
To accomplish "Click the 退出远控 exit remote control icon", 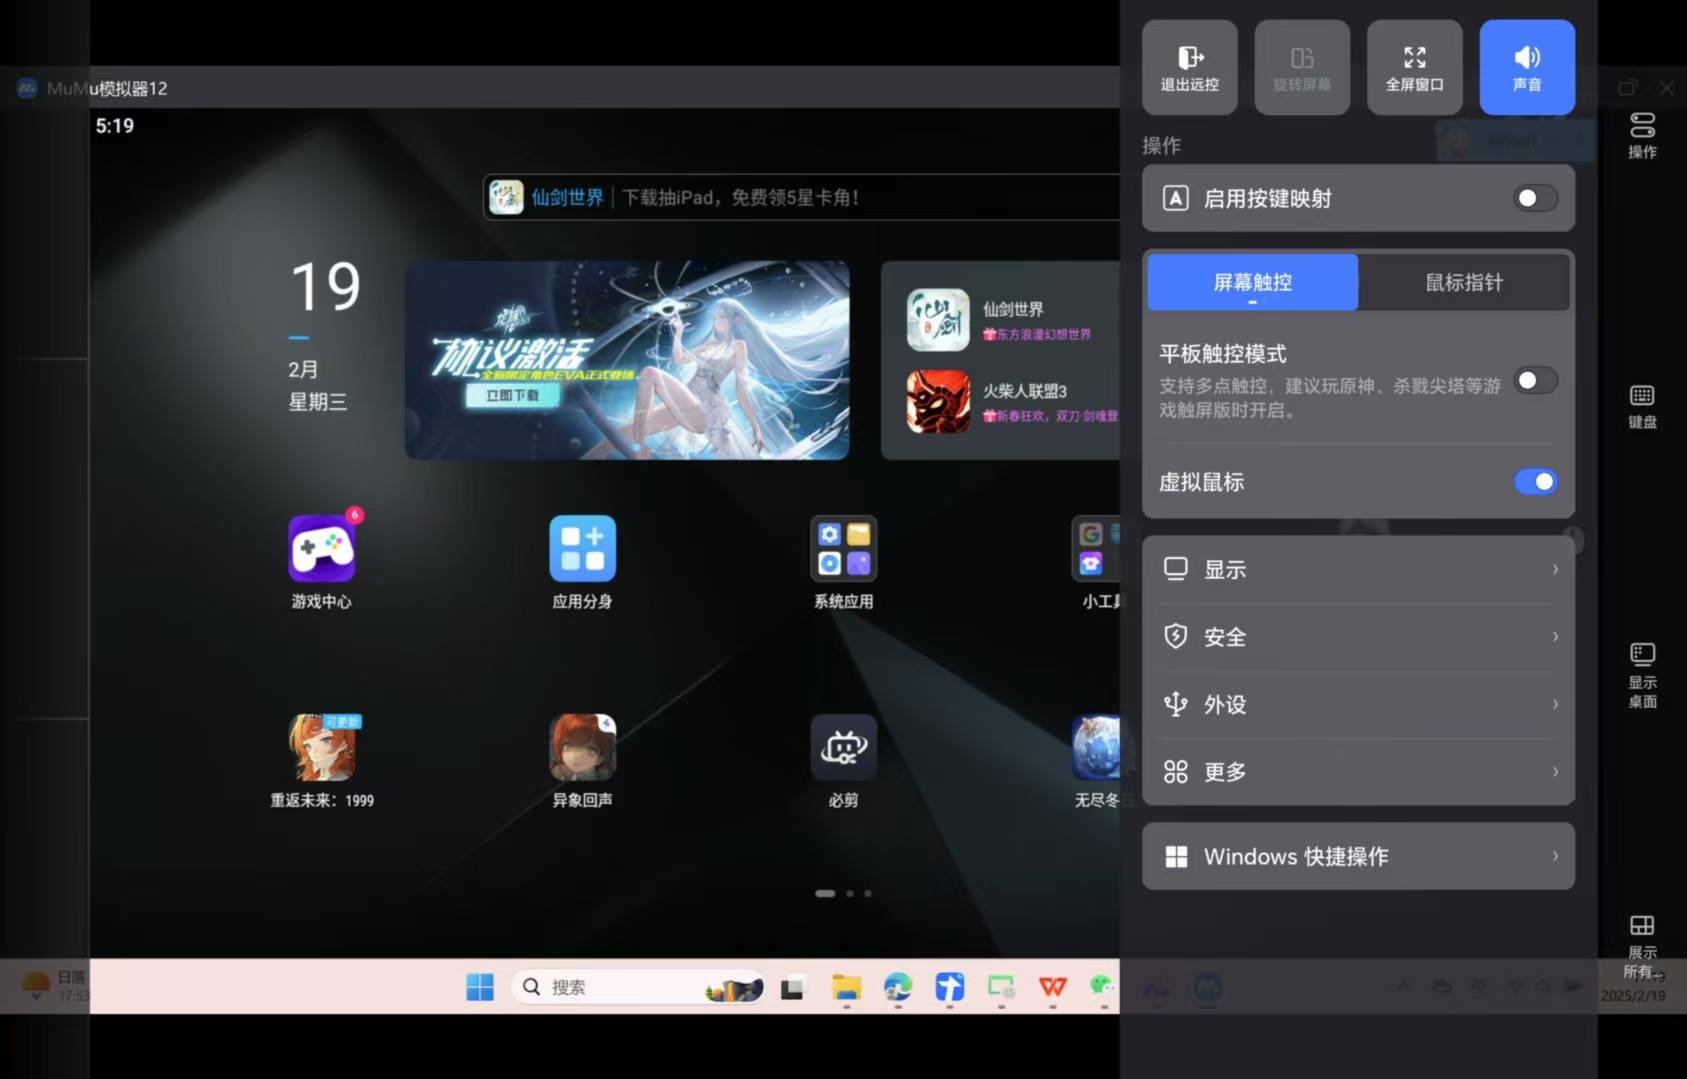I will tap(1189, 67).
